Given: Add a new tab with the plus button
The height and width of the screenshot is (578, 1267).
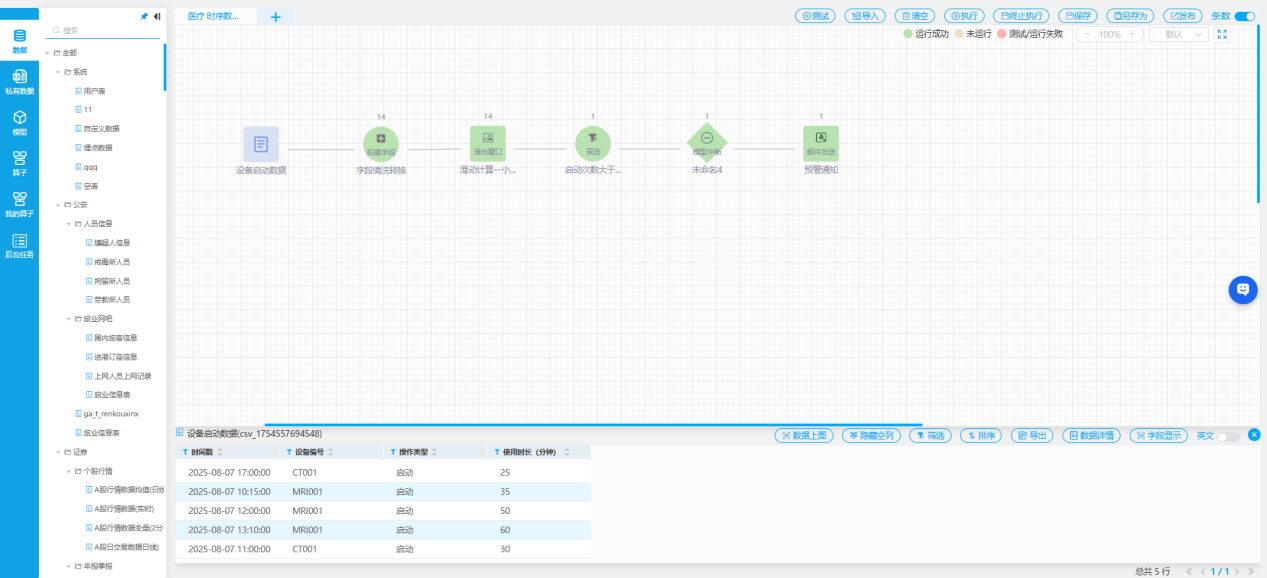Looking at the screenshot, I should (276, 16).
